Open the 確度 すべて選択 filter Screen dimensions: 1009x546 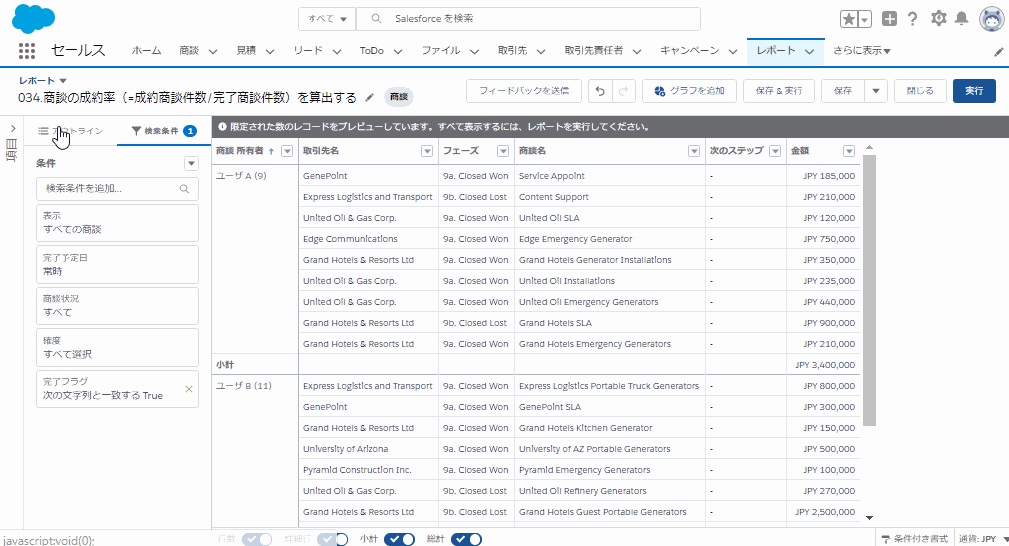[x=117, y=348]
